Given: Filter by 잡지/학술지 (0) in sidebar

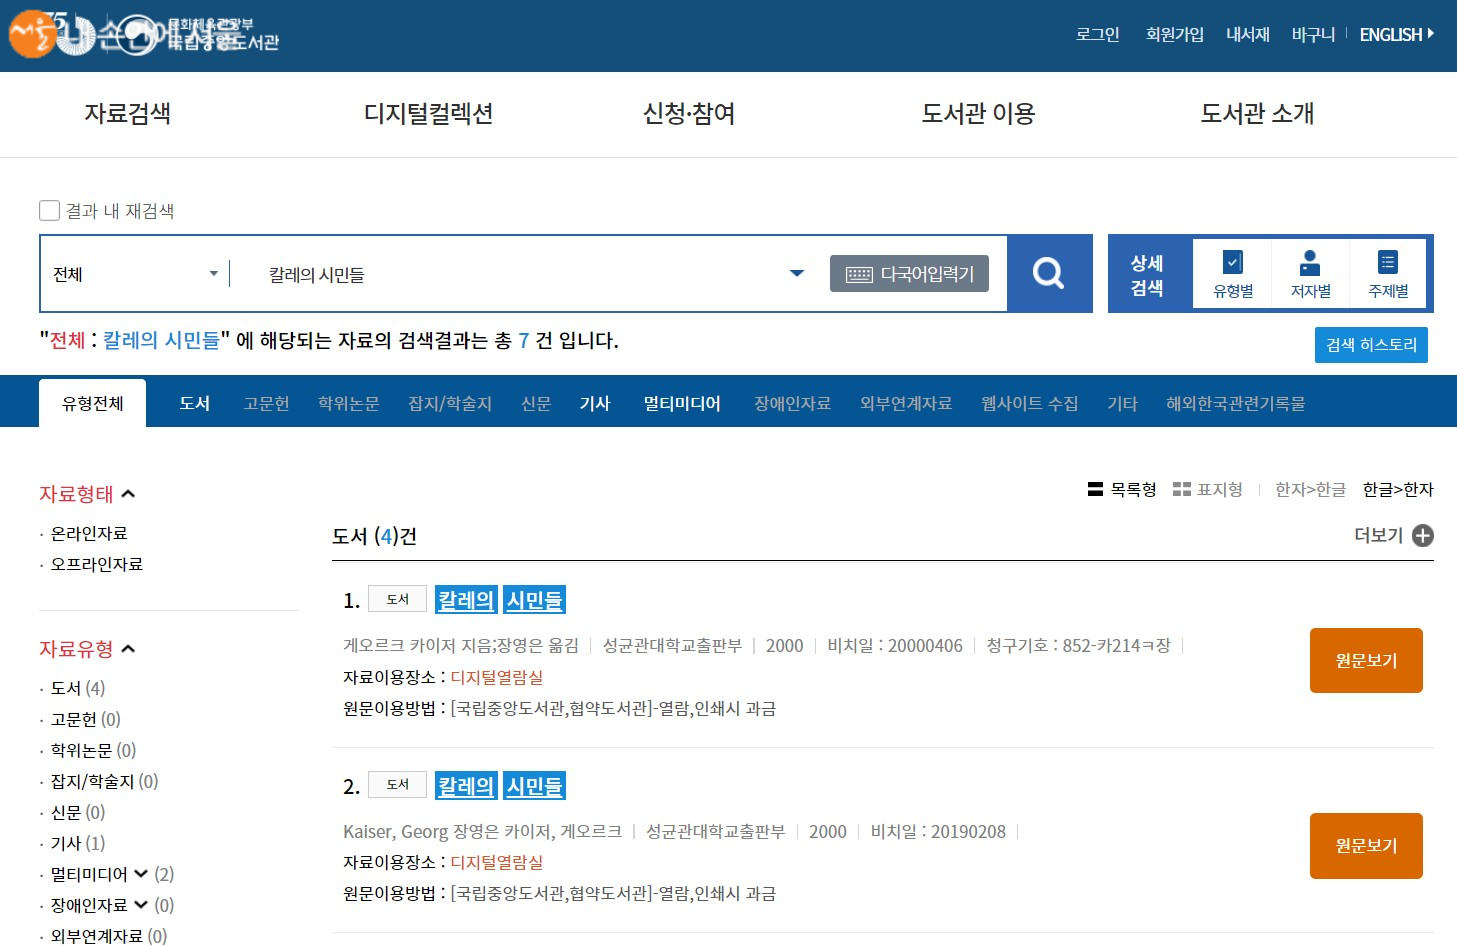Looking at the screenshot, I should pyautogui.click(x=104, y=781).
